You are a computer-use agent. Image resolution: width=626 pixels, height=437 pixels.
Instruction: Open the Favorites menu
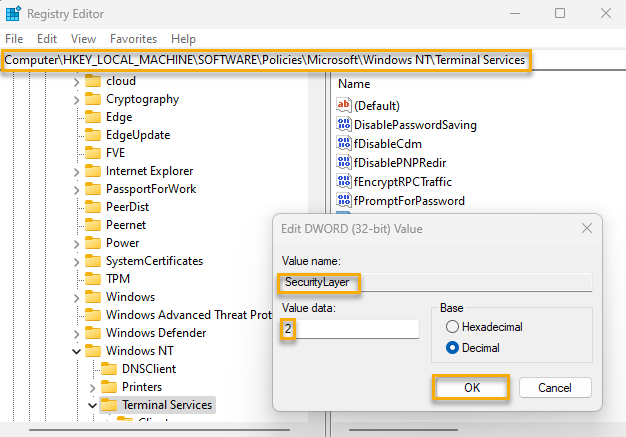(133, 38)
